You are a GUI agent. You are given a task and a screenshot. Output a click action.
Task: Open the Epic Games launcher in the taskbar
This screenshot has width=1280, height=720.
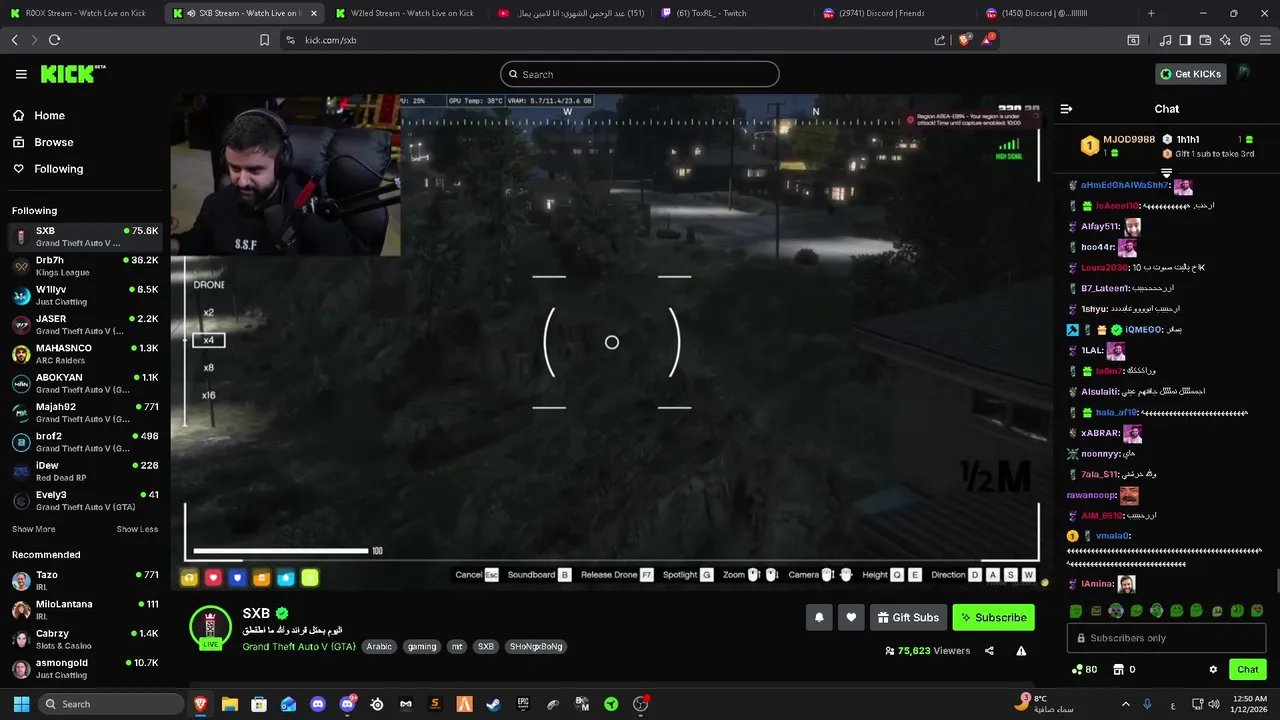523,704
